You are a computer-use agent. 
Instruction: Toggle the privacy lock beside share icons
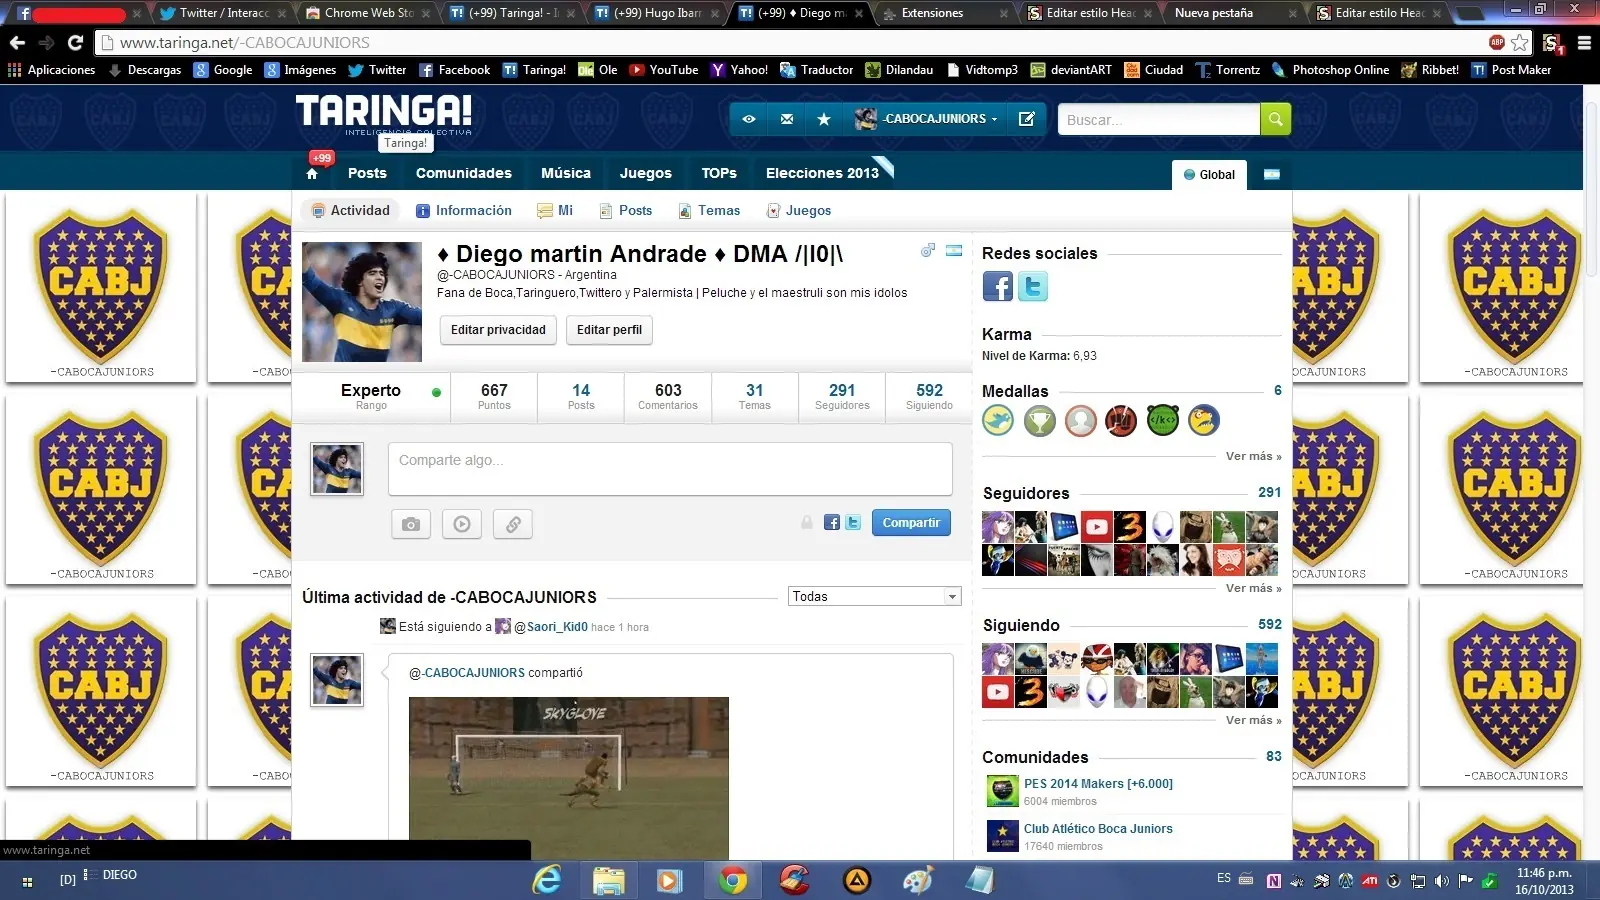[807, 523]
